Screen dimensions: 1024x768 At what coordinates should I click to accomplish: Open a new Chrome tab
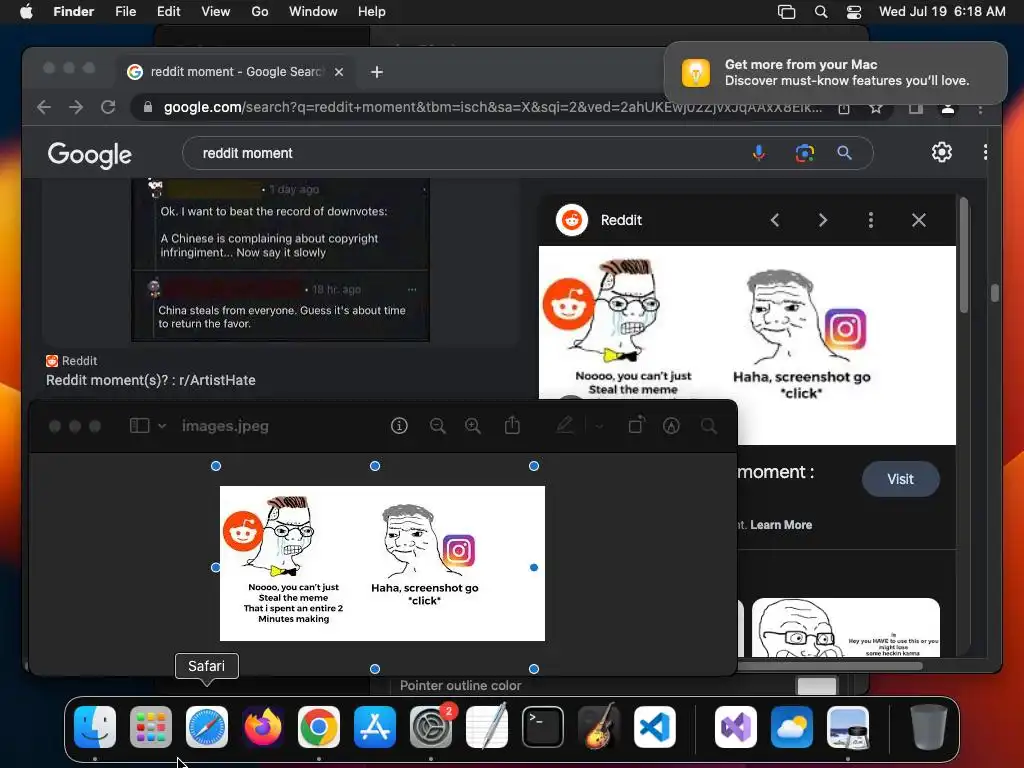(377, 72)
